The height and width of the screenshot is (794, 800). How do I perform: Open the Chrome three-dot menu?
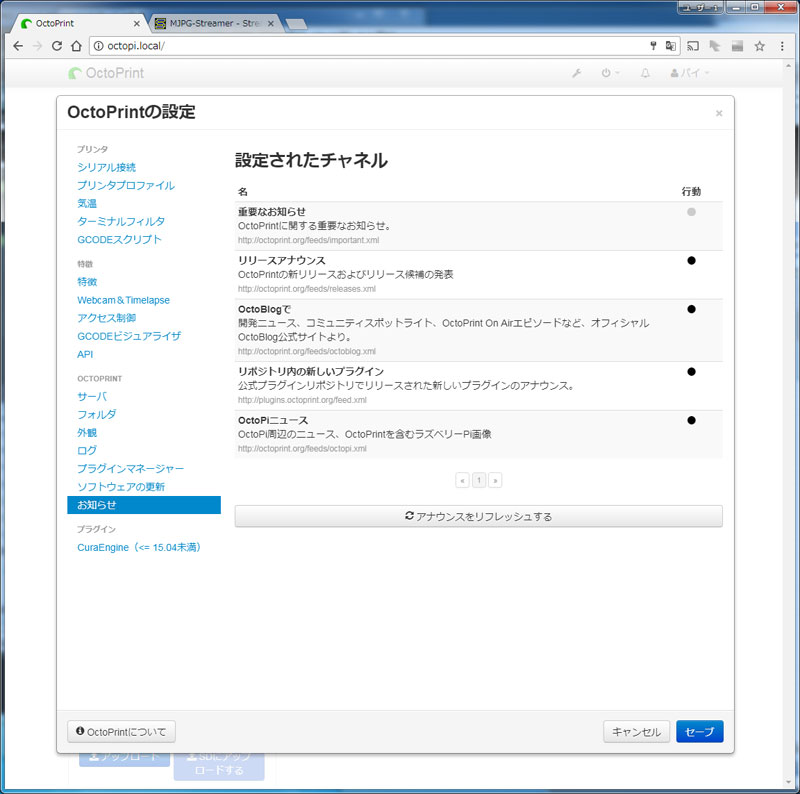(x=782, y=46)
